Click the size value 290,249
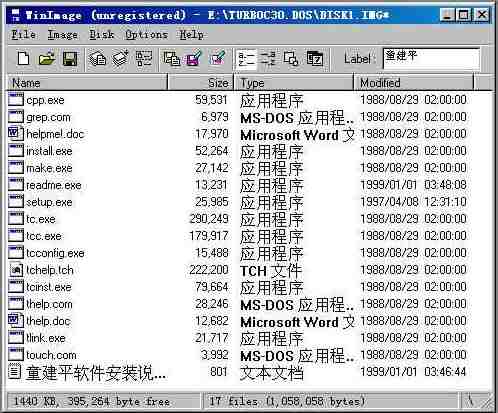 [x=209, y=219]
